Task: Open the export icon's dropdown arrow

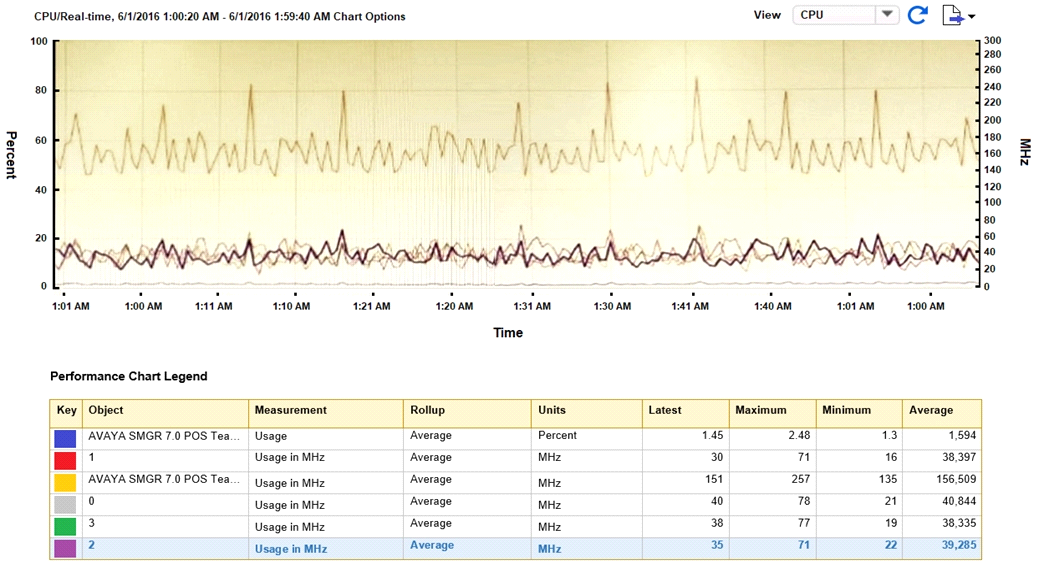Action: 972,17
